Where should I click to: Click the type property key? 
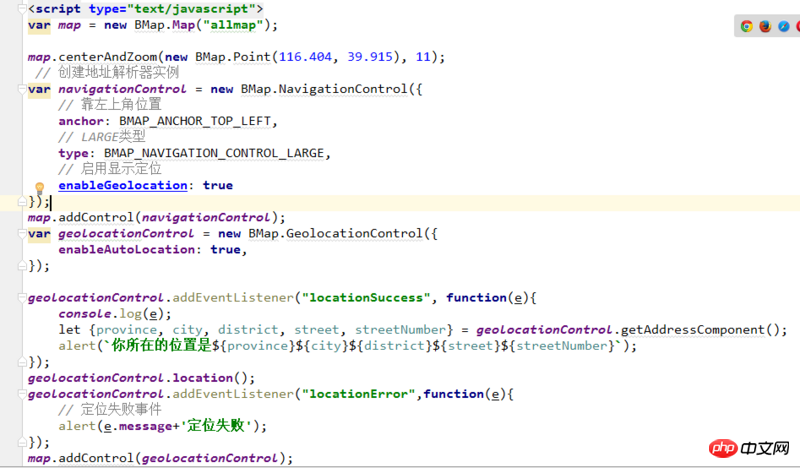click(x=73, y=153)
